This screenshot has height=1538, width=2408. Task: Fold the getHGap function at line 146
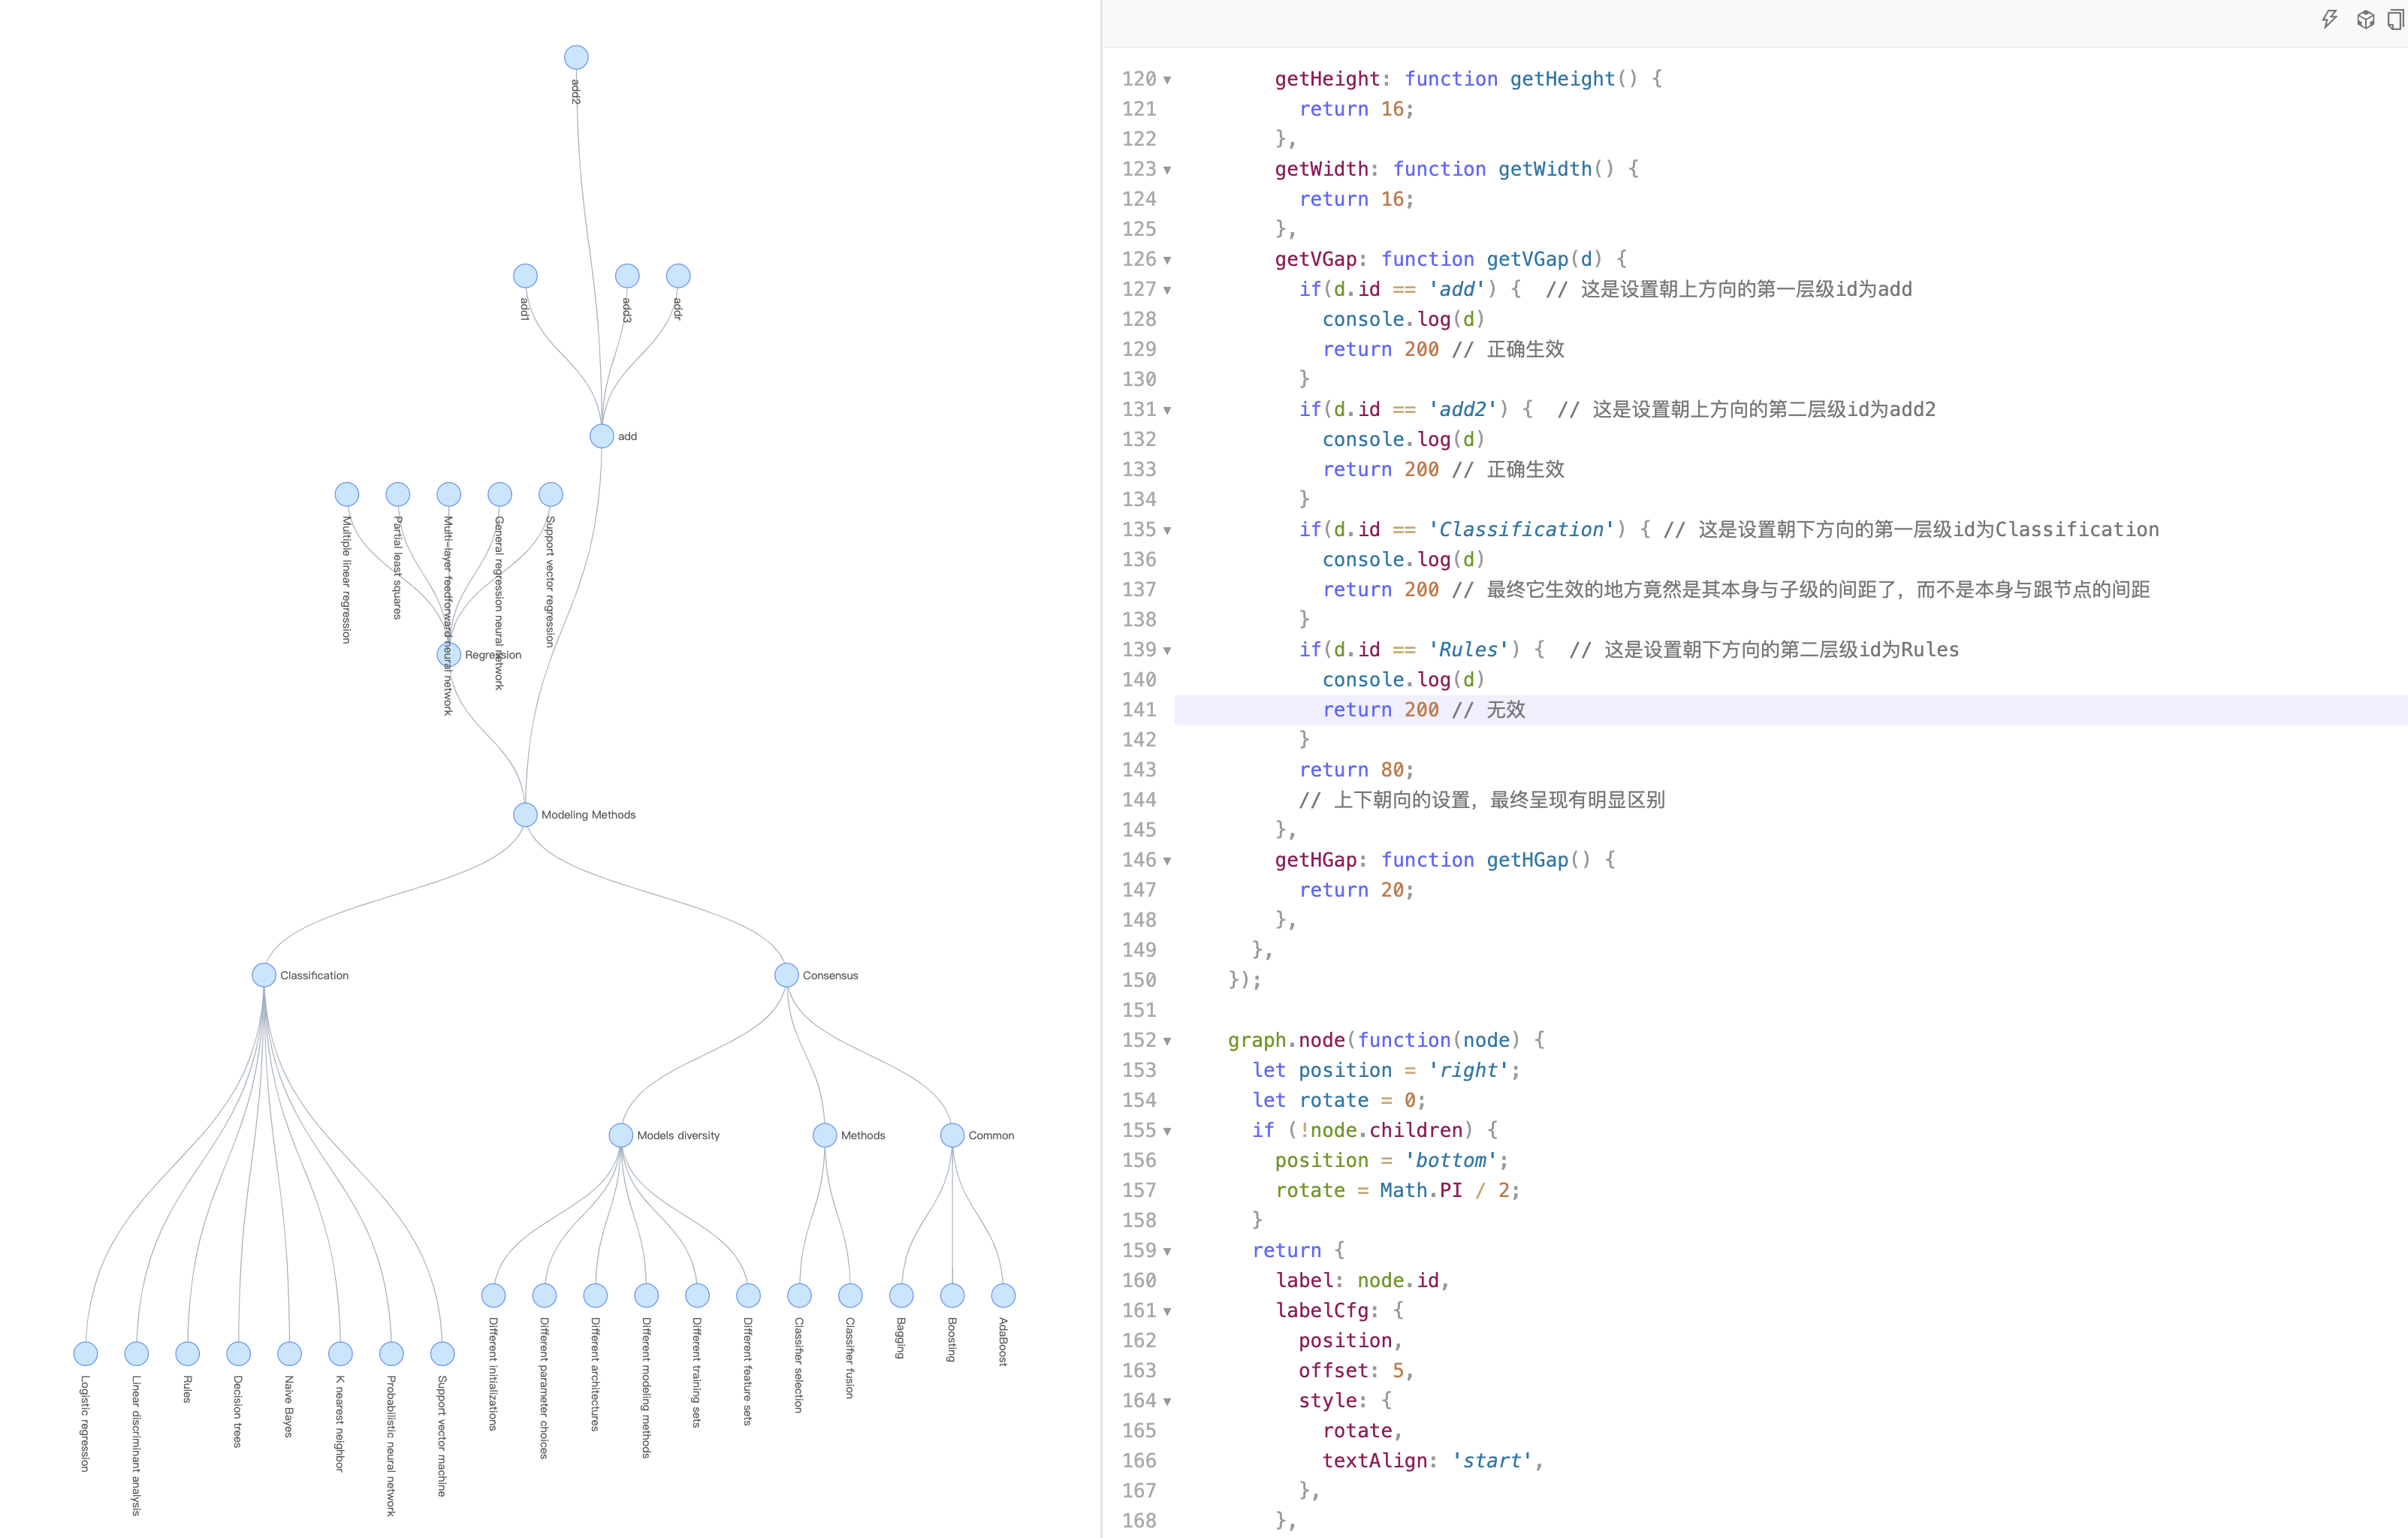(x=1167, y=861)
